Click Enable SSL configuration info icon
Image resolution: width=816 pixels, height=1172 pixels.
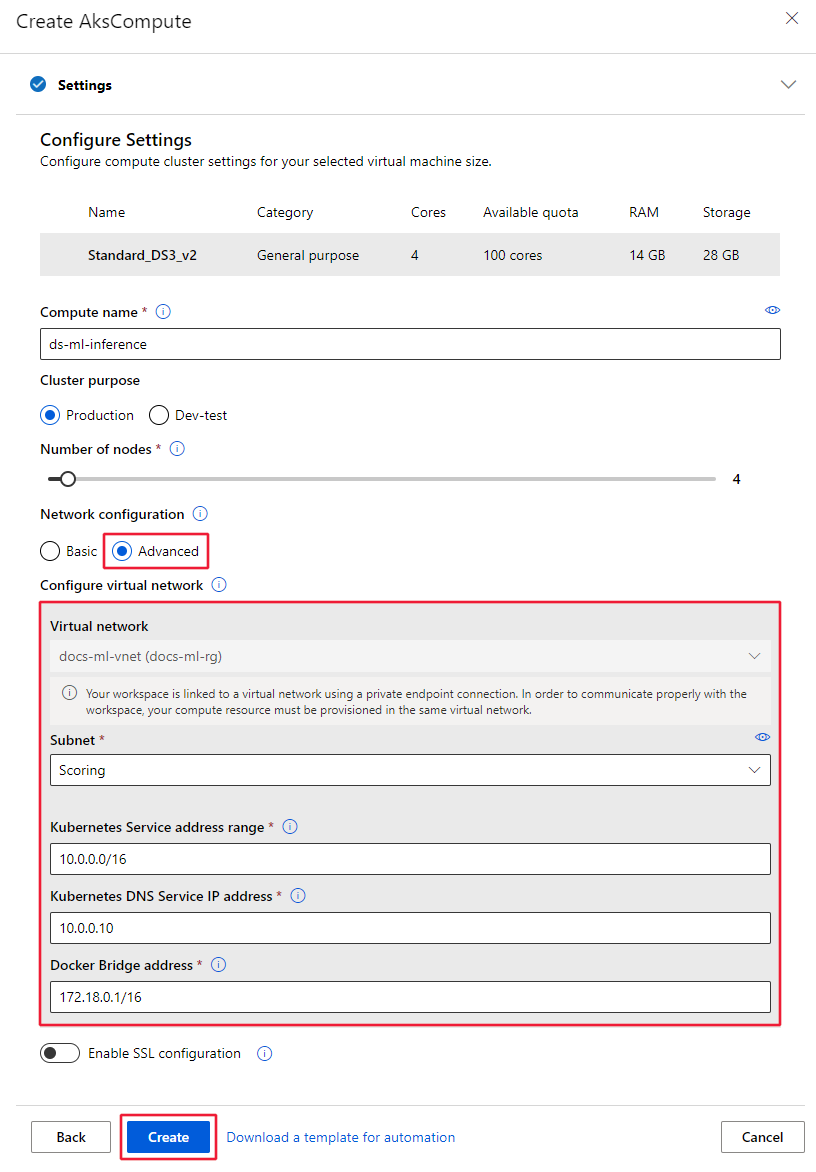pyautogui.click(x=265, y=1053)
